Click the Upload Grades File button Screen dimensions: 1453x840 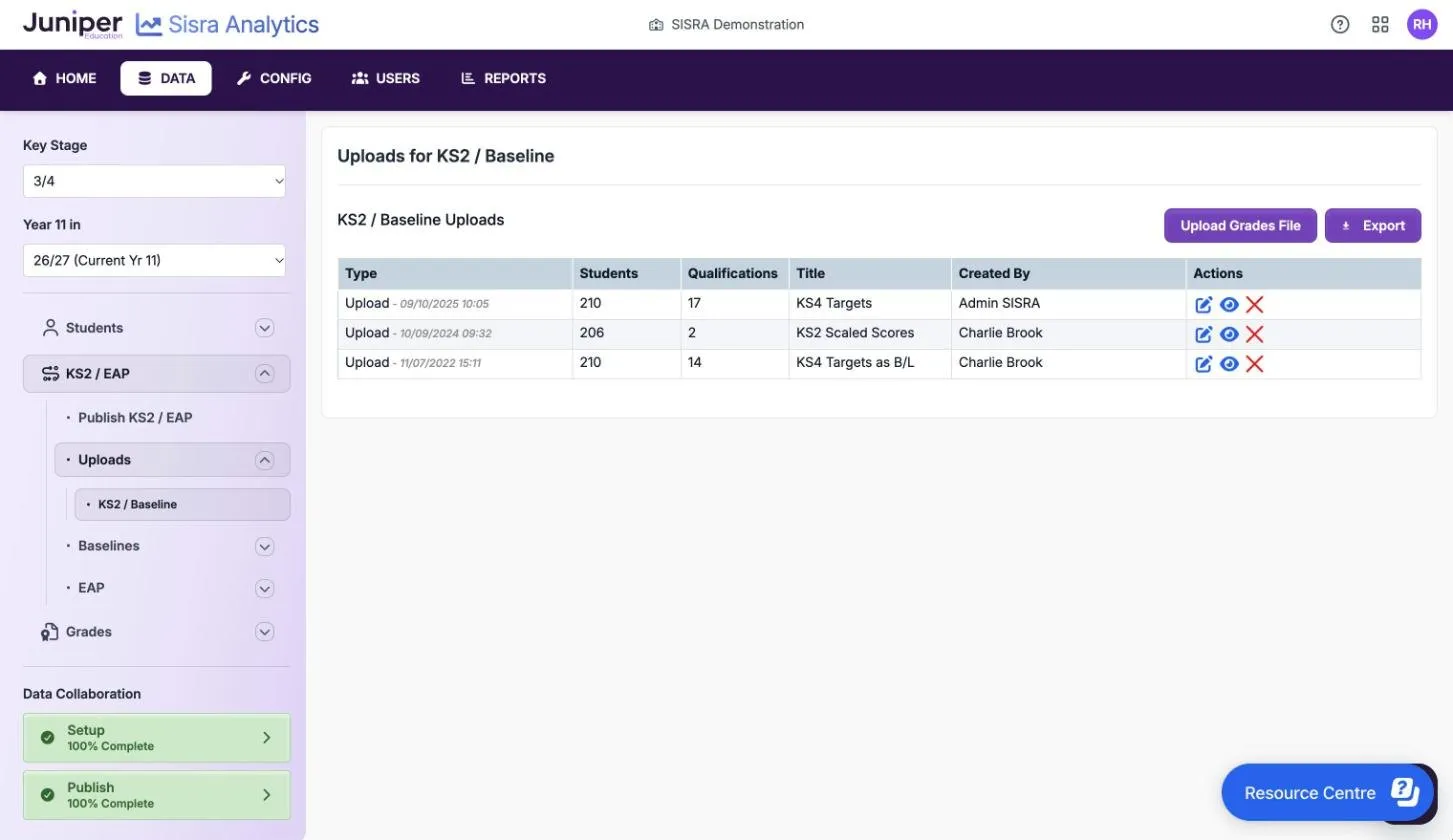[1240, 225]
